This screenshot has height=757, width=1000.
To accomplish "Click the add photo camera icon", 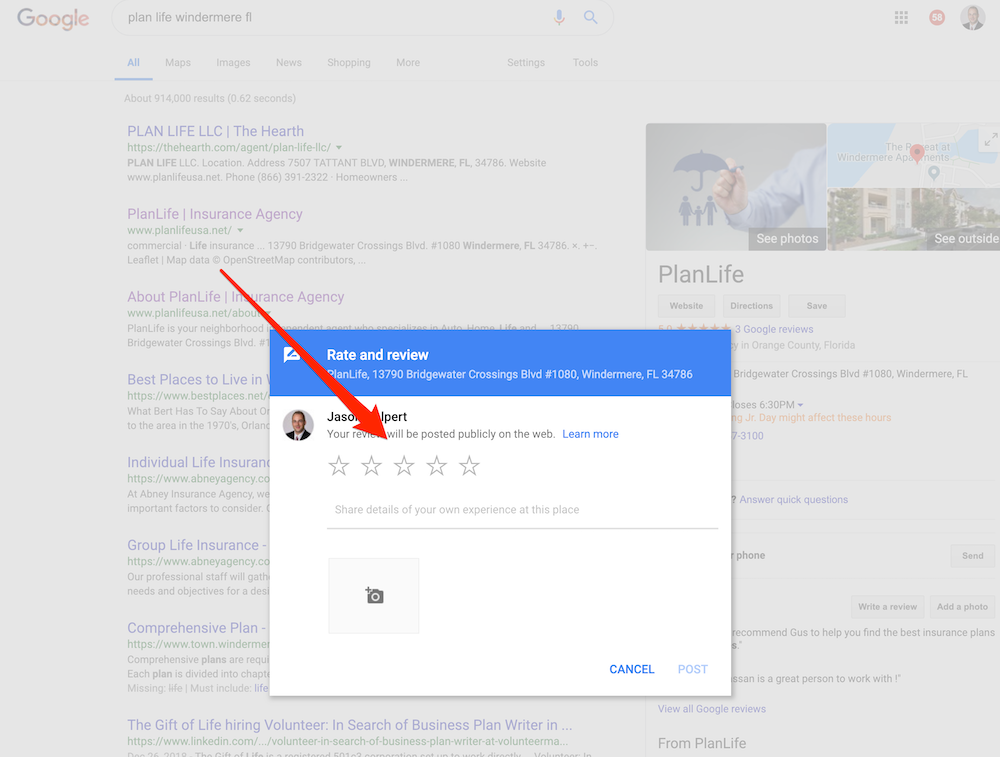I will pyautogui.click(x=374, y=596).
